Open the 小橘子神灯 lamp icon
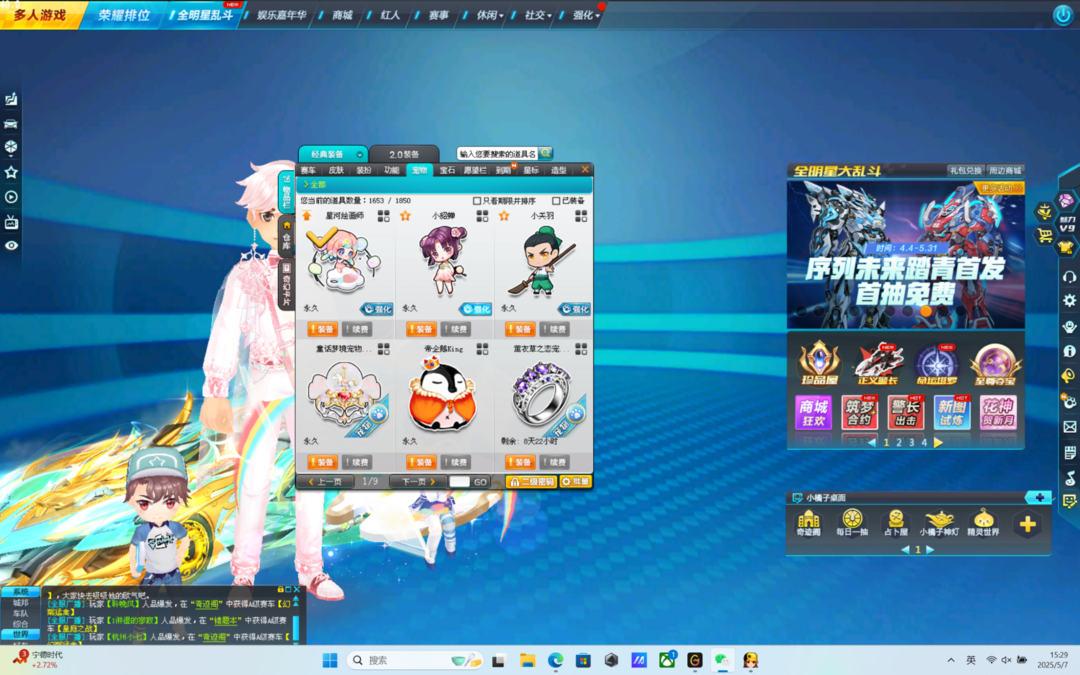1080x675 pixels. tap(939, 523)
